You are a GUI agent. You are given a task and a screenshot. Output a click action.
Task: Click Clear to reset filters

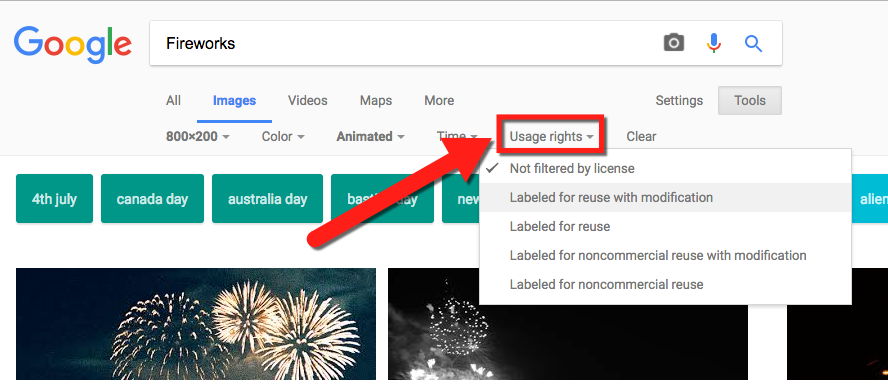(641, 137)
